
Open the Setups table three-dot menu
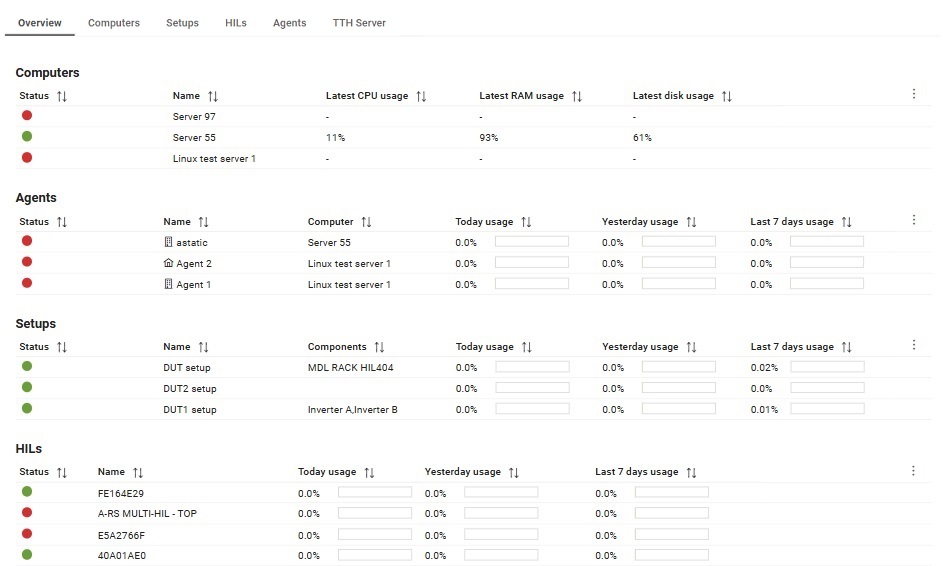click(x=914, y=345)
